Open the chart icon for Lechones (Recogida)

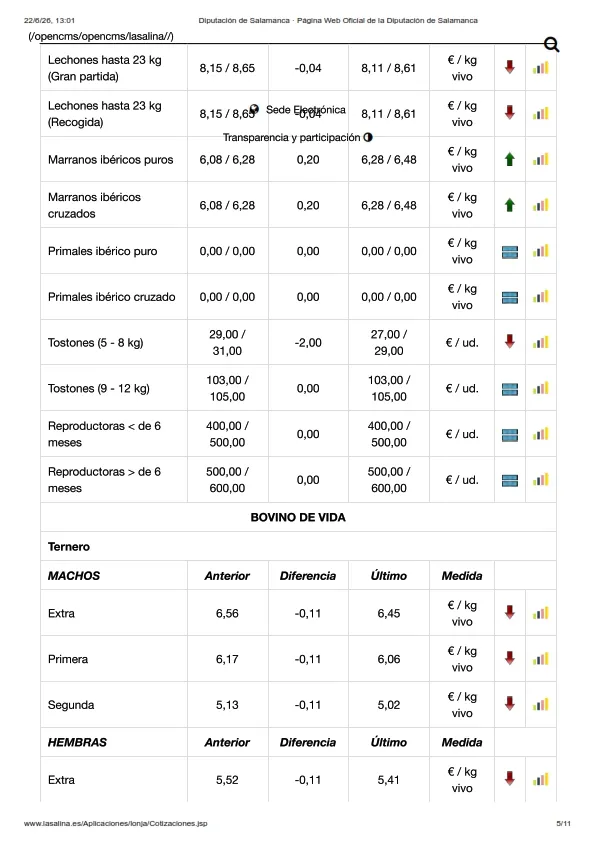click(x=541, y=114)
